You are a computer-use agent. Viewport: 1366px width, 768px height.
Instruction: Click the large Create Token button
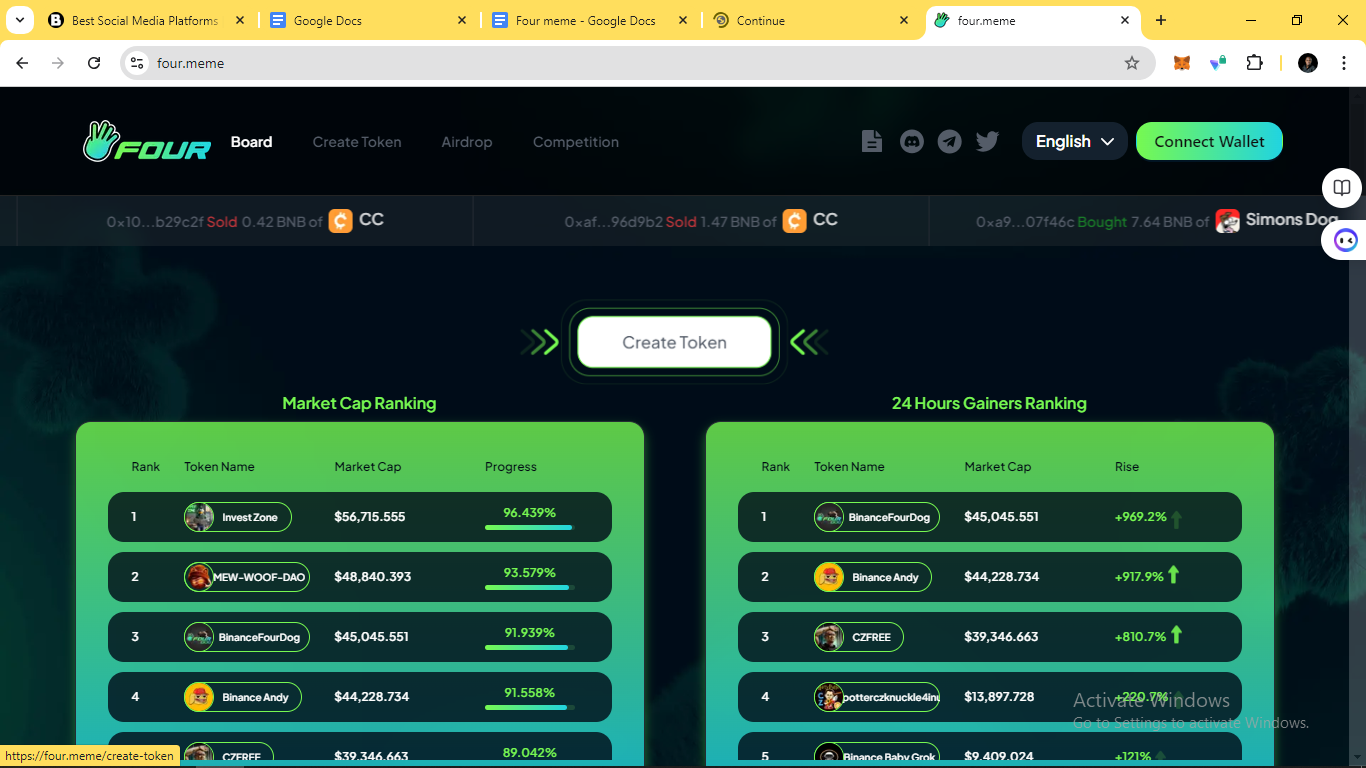click(675, 342)
